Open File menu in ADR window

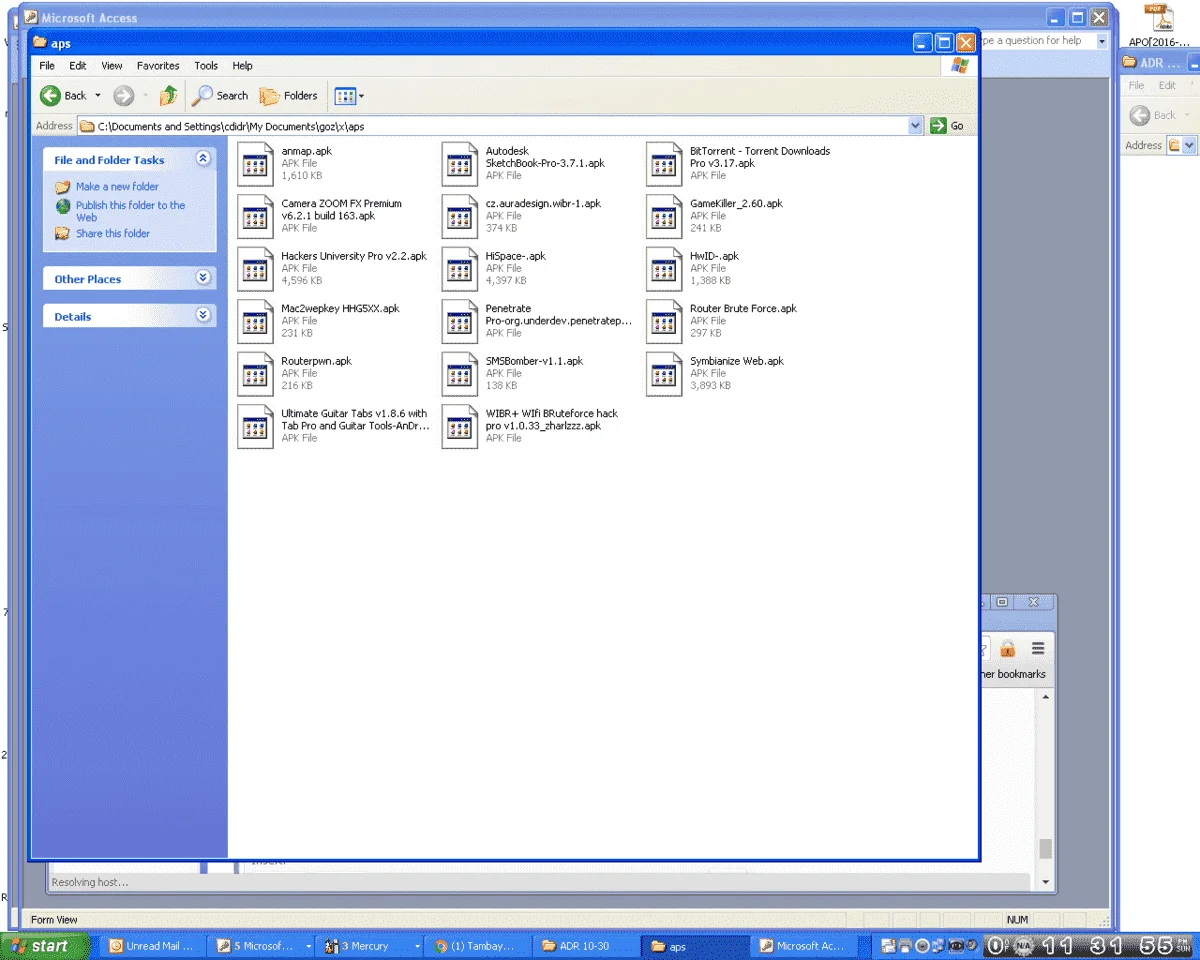tap(1136, 86)
